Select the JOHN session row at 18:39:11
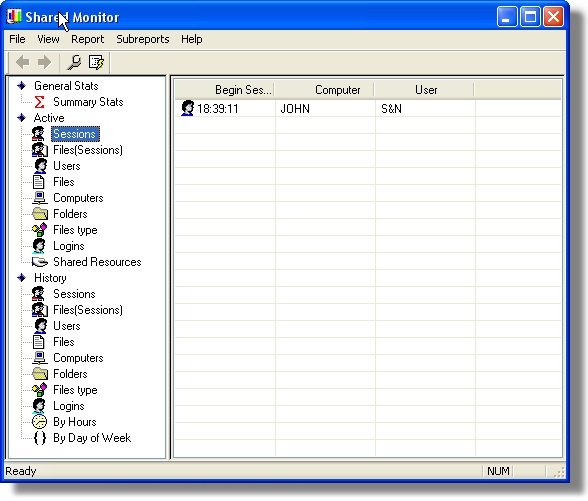 point(368,109)
